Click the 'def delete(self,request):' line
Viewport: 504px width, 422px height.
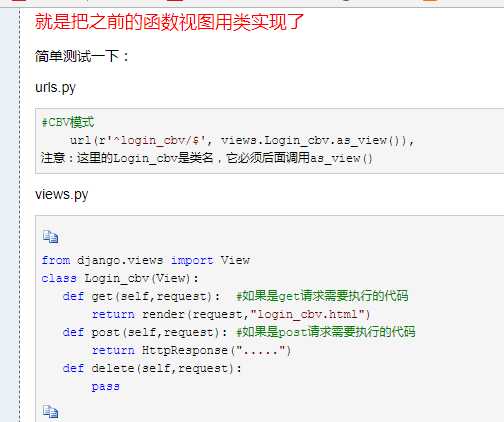click(152, 368)
